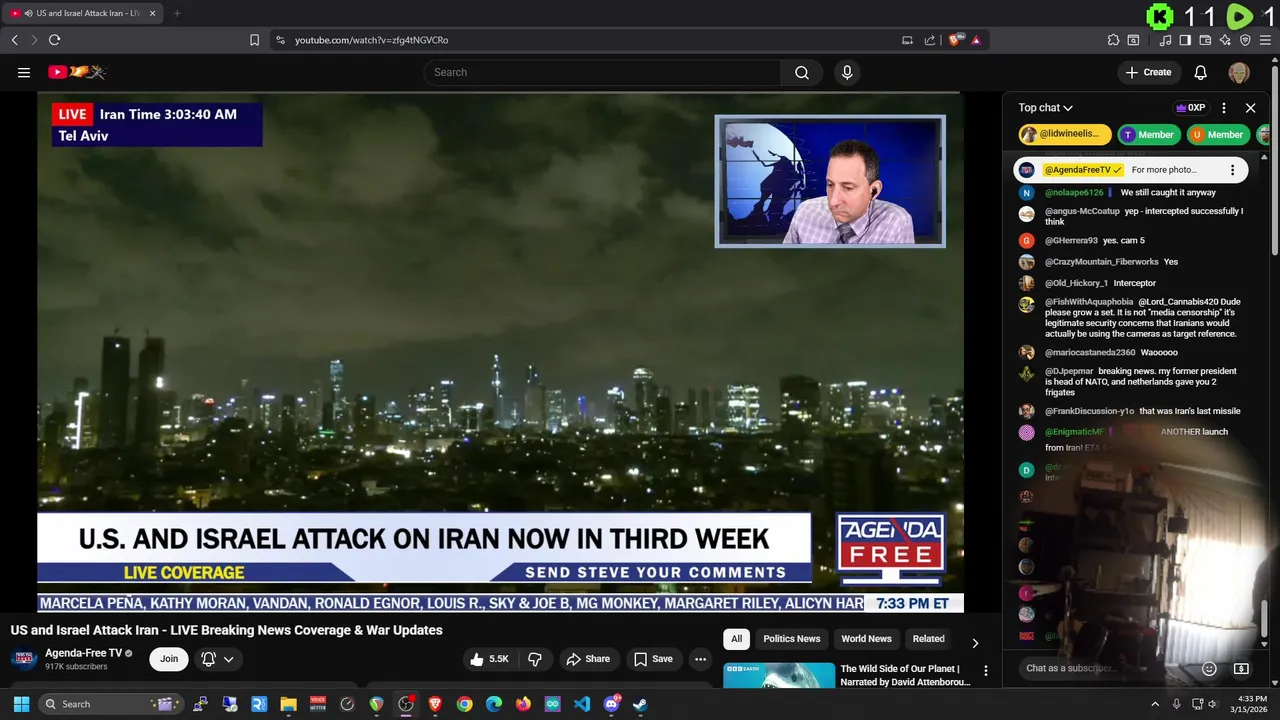Bookmark this page in the address bar
Viewport: 1280px width, 720px height.
254,40
